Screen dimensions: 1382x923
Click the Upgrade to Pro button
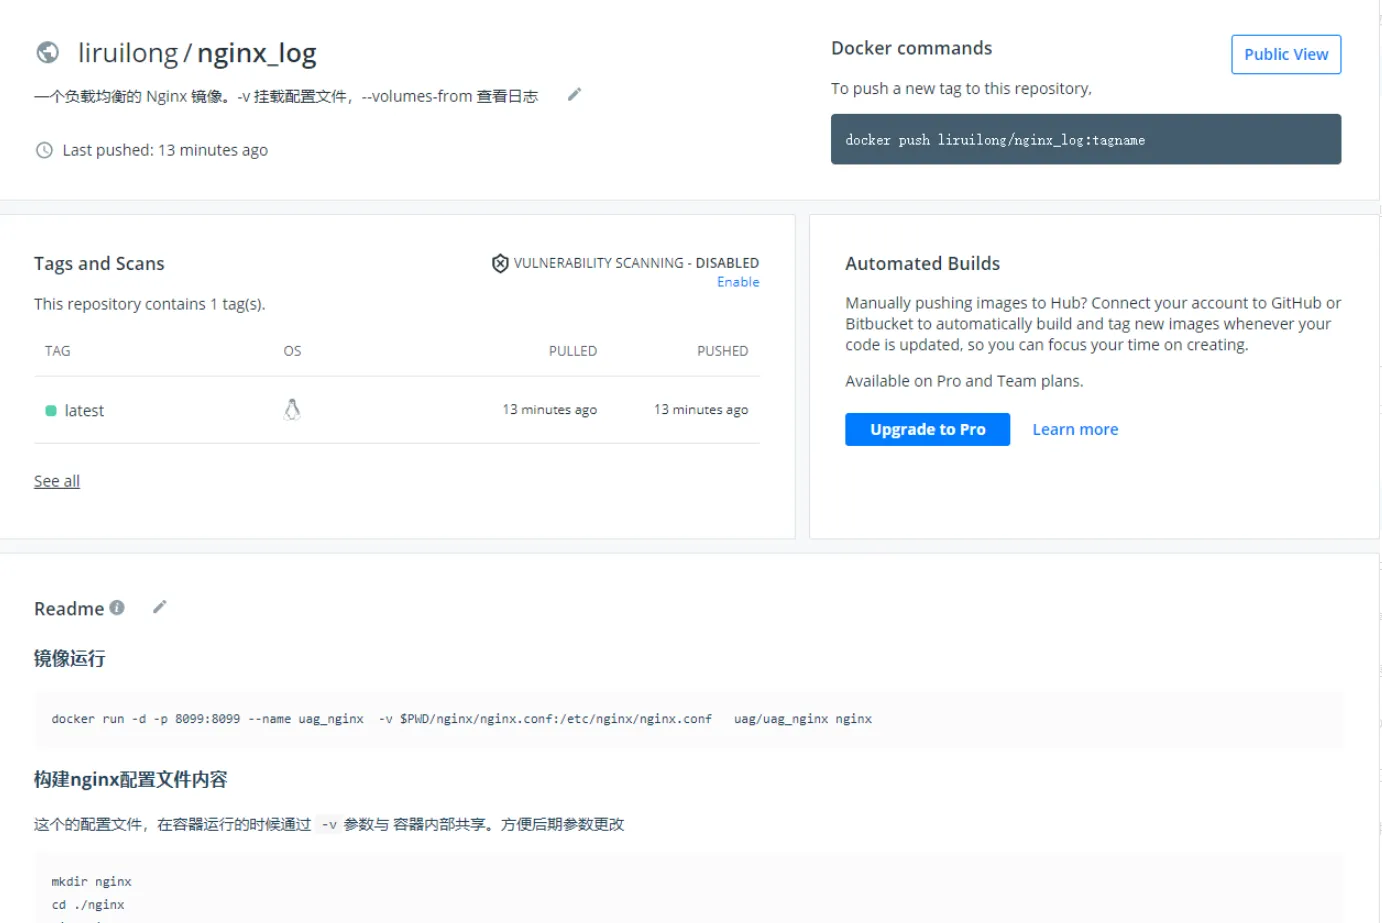pyautogui.click(x=927, y=429)
